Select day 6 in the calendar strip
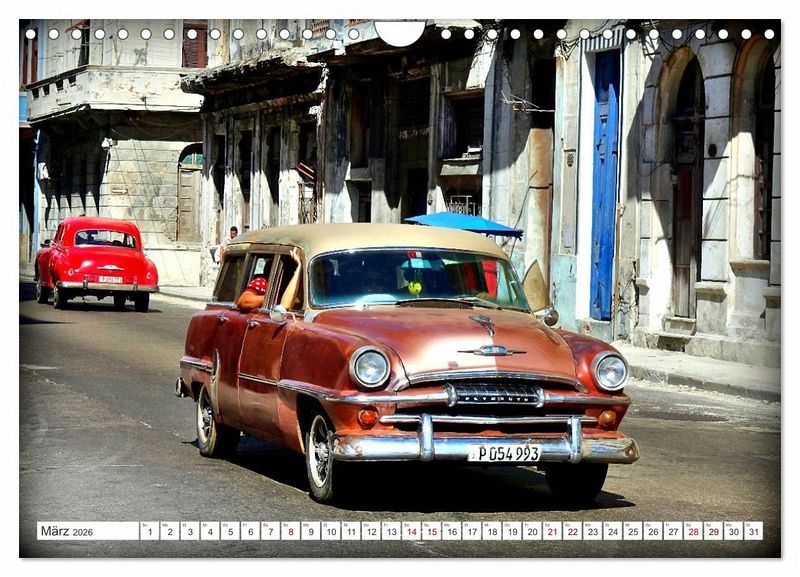 tap(251, 531)
